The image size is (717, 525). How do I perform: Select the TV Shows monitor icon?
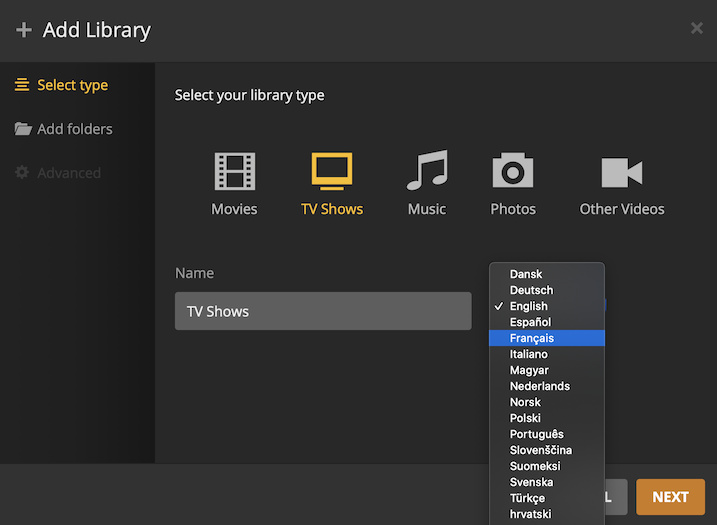pos(332,172)
